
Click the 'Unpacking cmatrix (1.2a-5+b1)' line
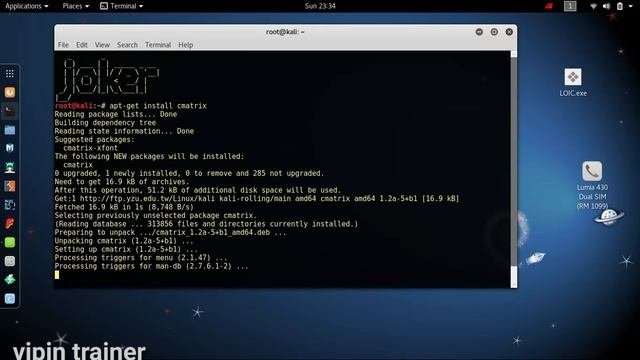coord(124,241)
